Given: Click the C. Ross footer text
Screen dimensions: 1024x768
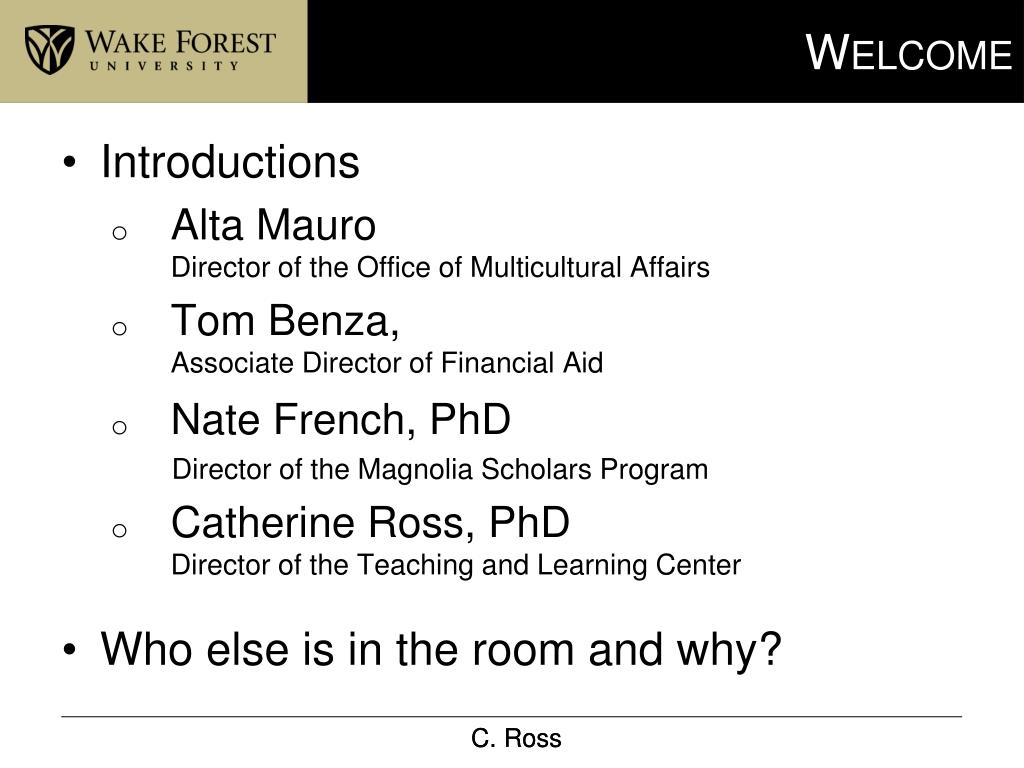Looking at the screenshot, I should click(x=516, y=739).
